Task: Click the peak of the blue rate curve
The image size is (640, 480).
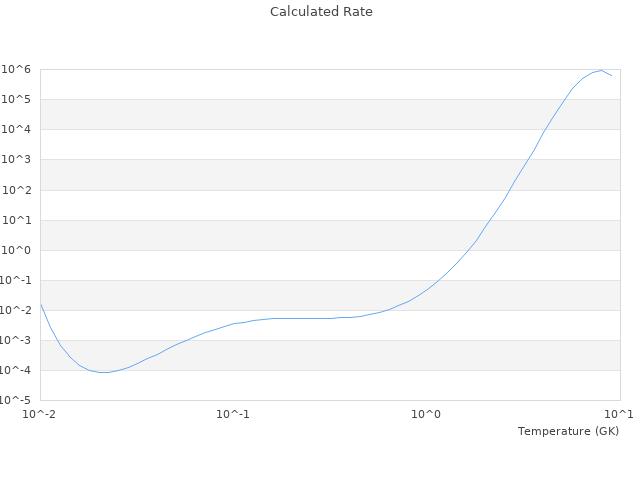Action: 601,70
